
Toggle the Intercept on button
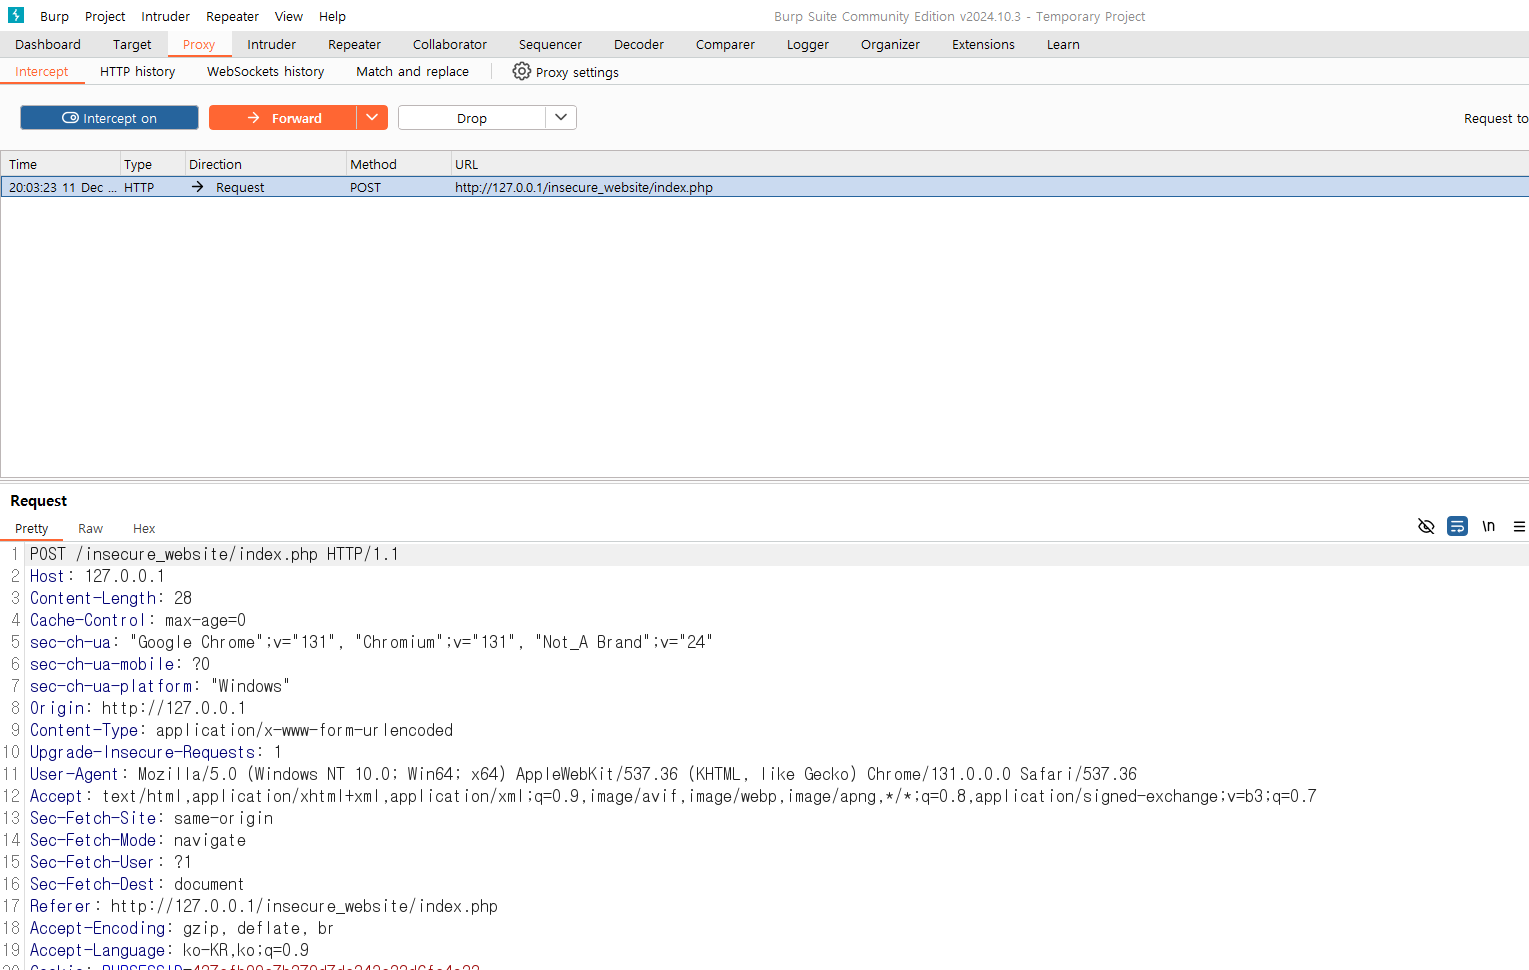[109, 118]
